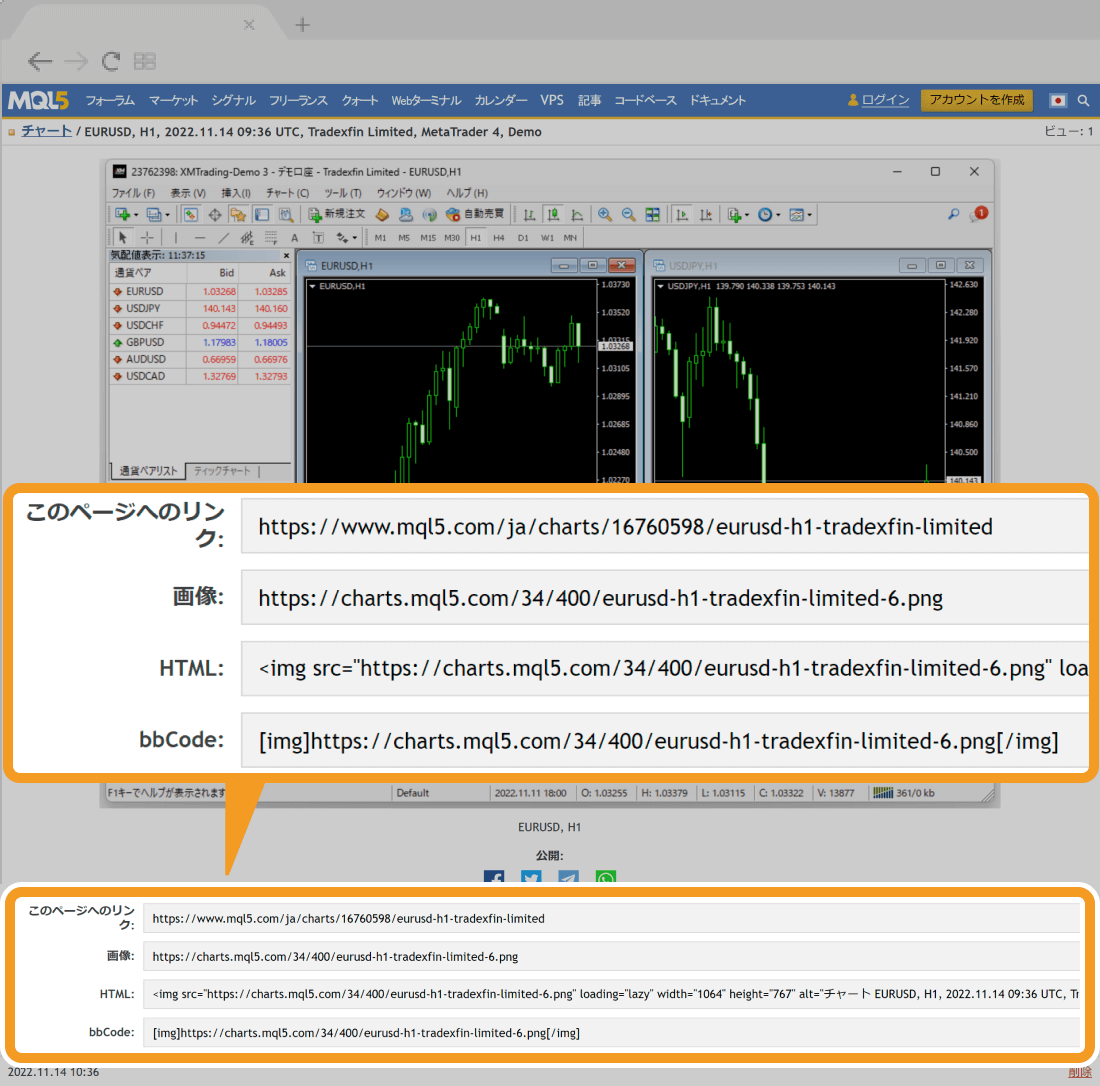Click the チャート breadcrumb link
The height and width of the screenshot is (1086, 1100).
[x=46, y=131]
